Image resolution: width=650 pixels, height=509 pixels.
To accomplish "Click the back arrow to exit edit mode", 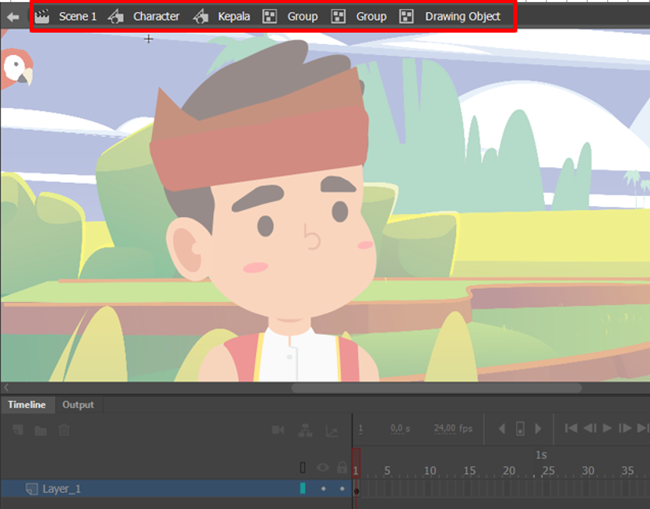I will pos(13,17).
